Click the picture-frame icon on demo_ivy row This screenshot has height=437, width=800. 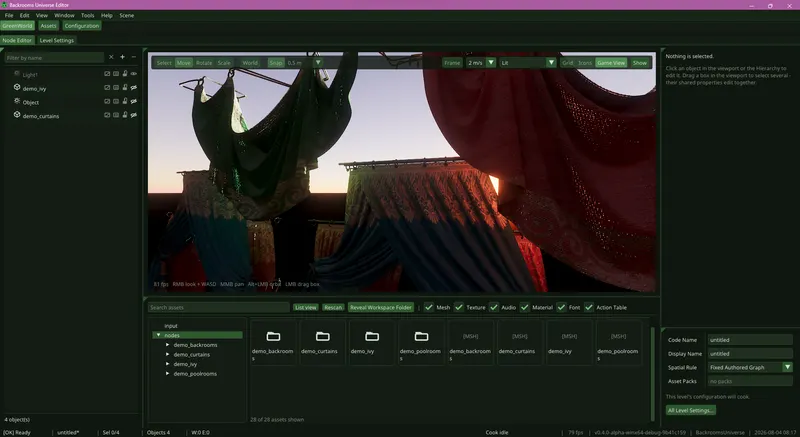[107, 88]
